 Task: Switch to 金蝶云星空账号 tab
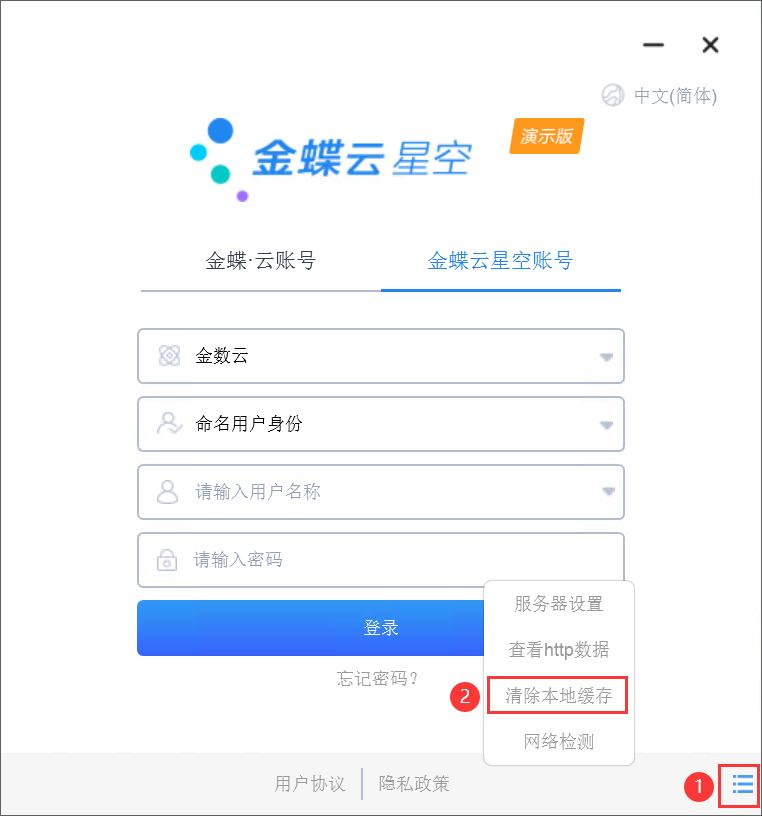tap(500, 261)
